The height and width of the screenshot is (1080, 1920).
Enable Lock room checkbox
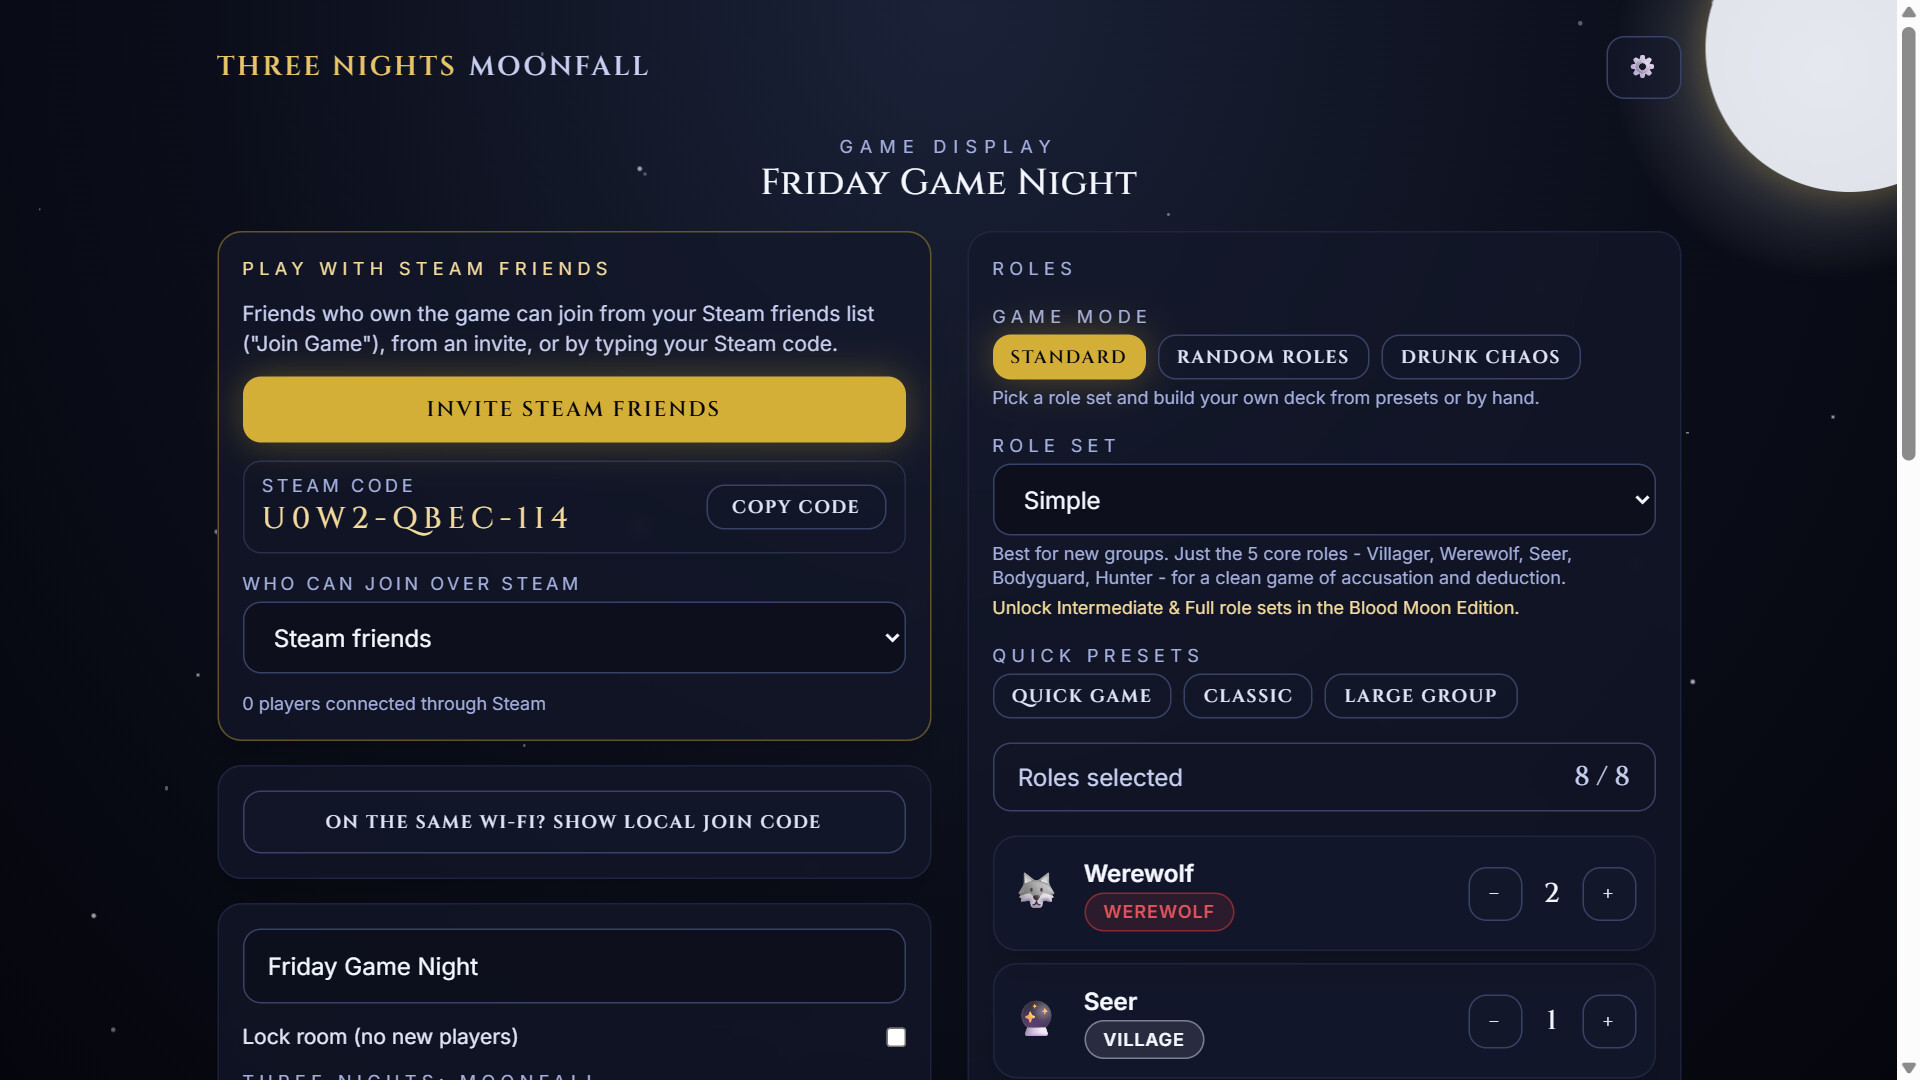pyautogui.click(x=896, y=1037)
